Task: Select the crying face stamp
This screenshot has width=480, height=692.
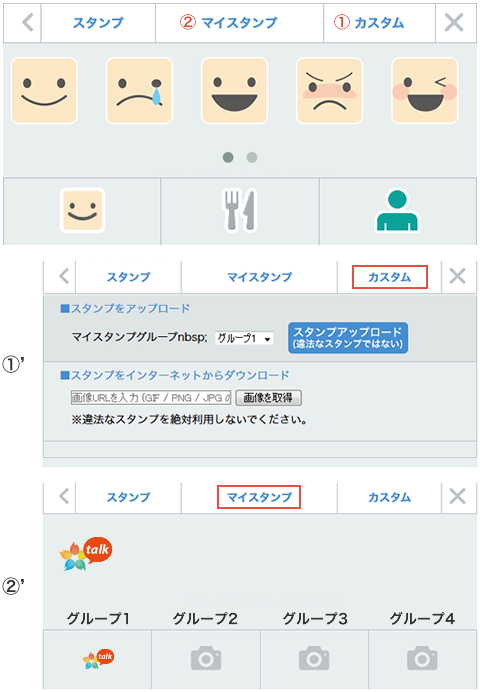Action: tap(139, 91)
